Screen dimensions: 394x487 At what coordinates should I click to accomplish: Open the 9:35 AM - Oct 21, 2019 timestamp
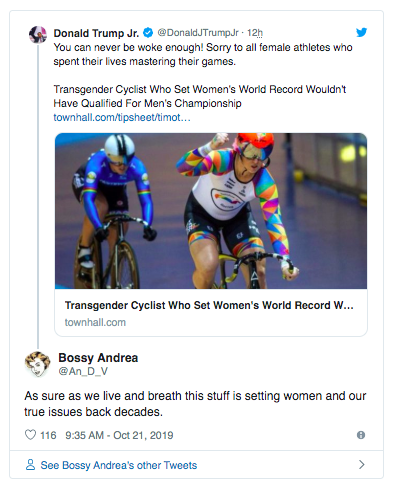[x=119, y=435]
